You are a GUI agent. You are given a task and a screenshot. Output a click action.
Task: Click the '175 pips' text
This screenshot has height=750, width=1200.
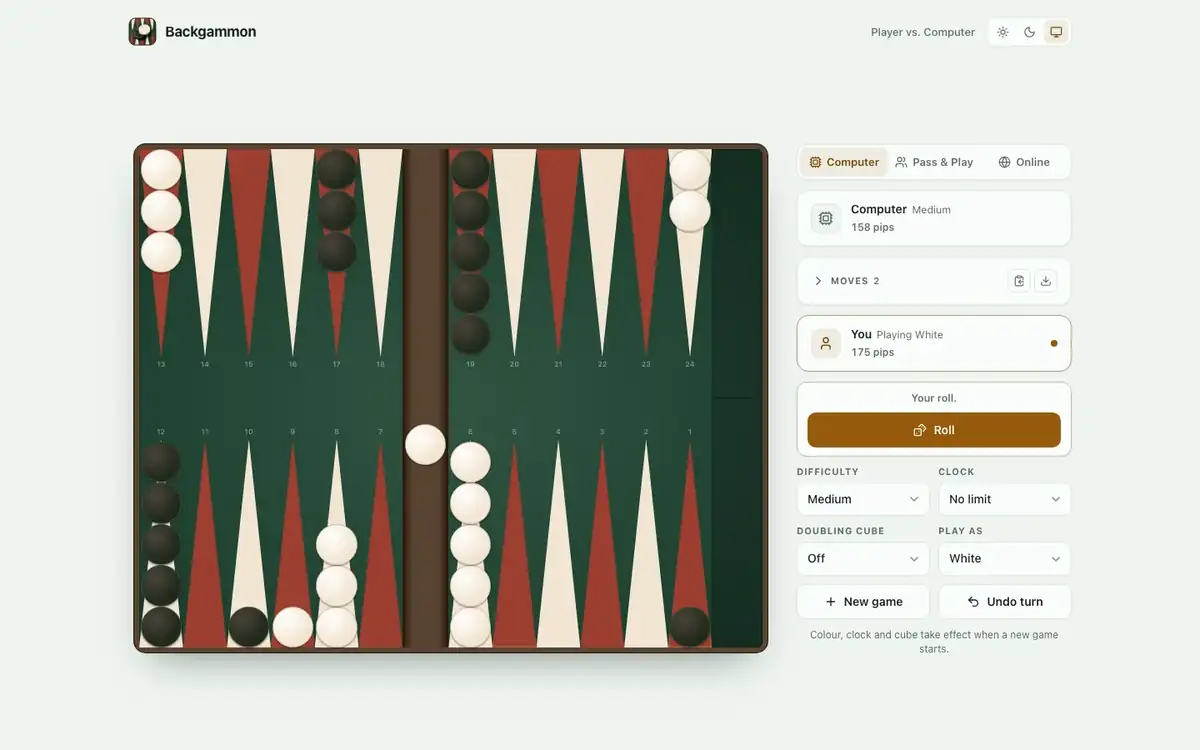(x=873, y=352)
